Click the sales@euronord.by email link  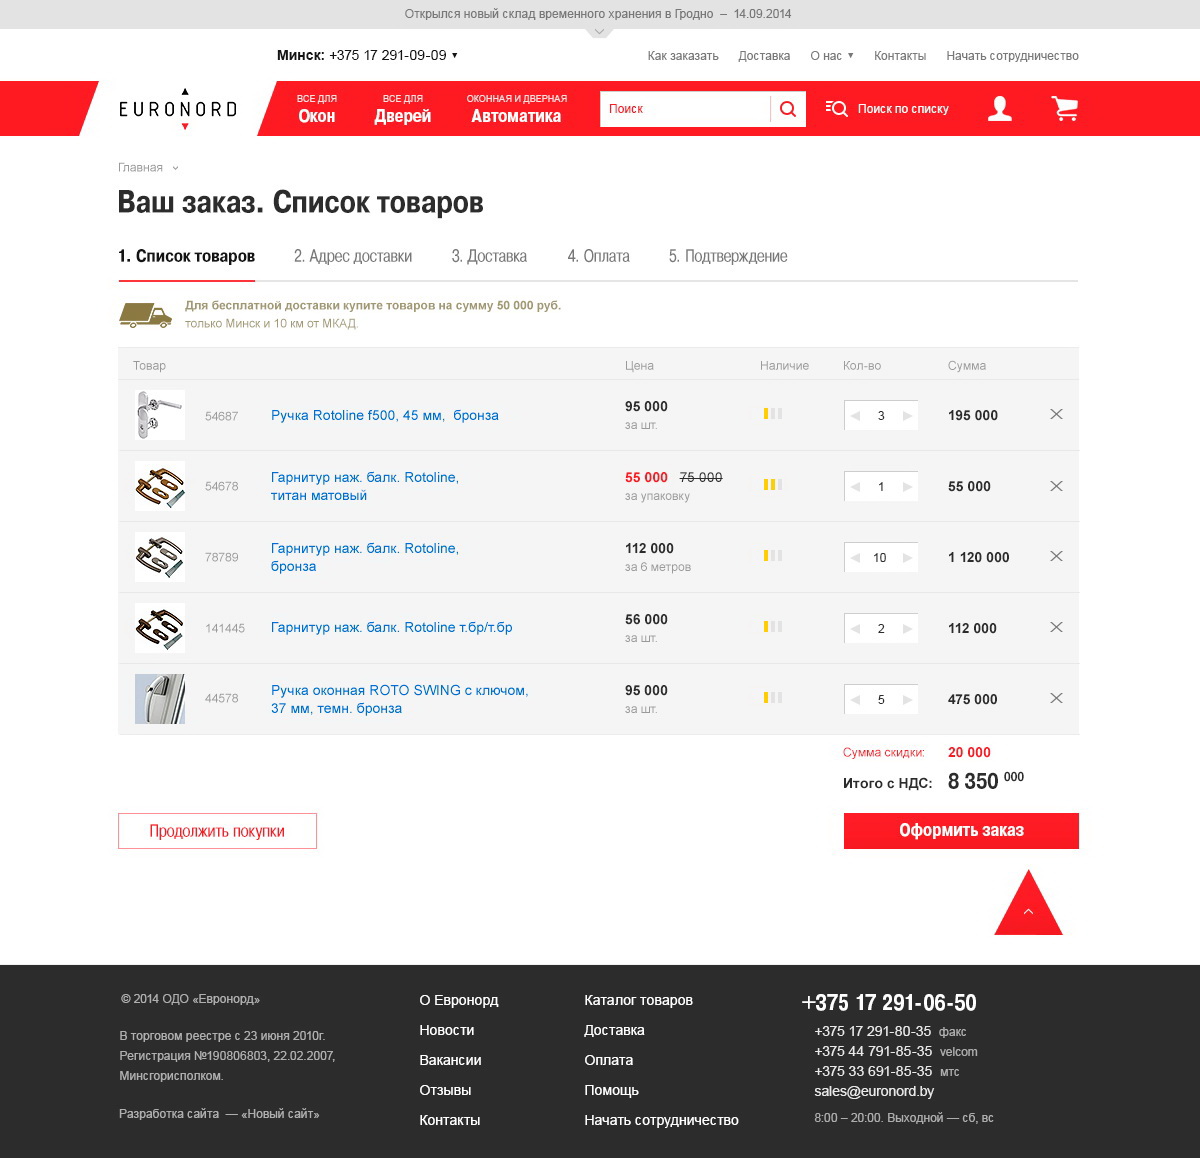pyautogui.click(x=874, y=1091)
